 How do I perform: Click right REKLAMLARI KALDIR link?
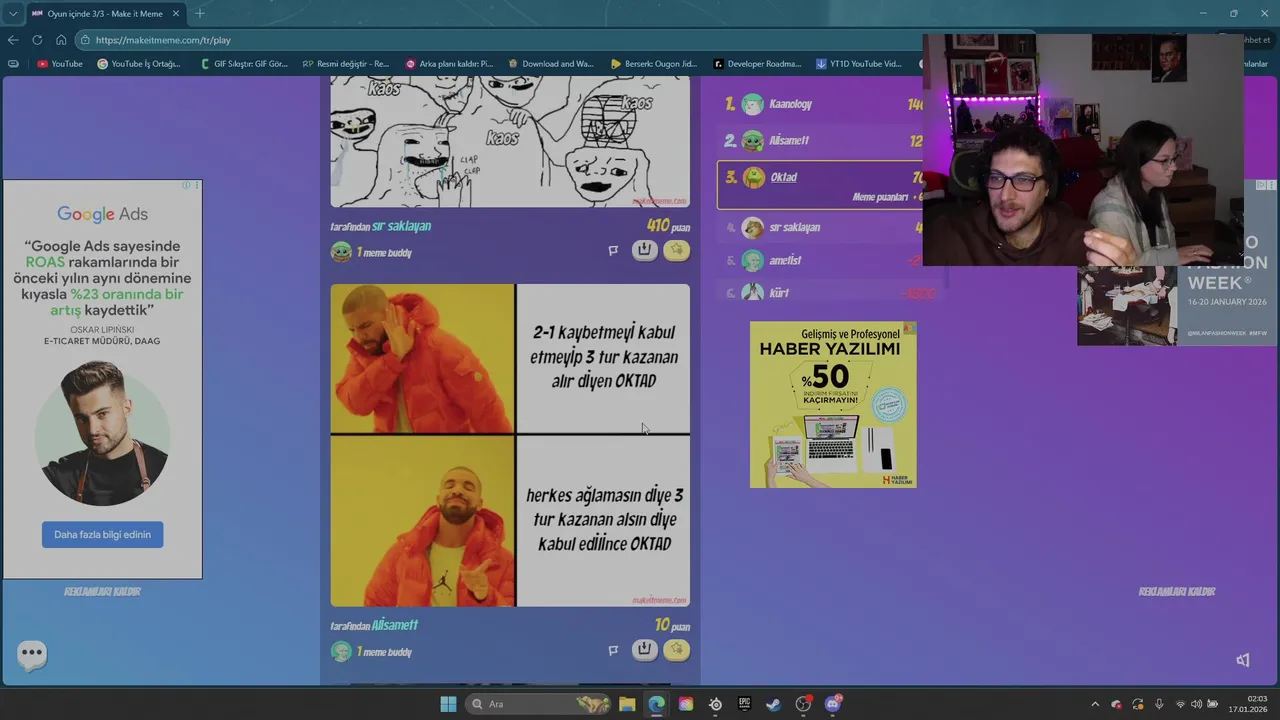click(x=1176, y=591)
